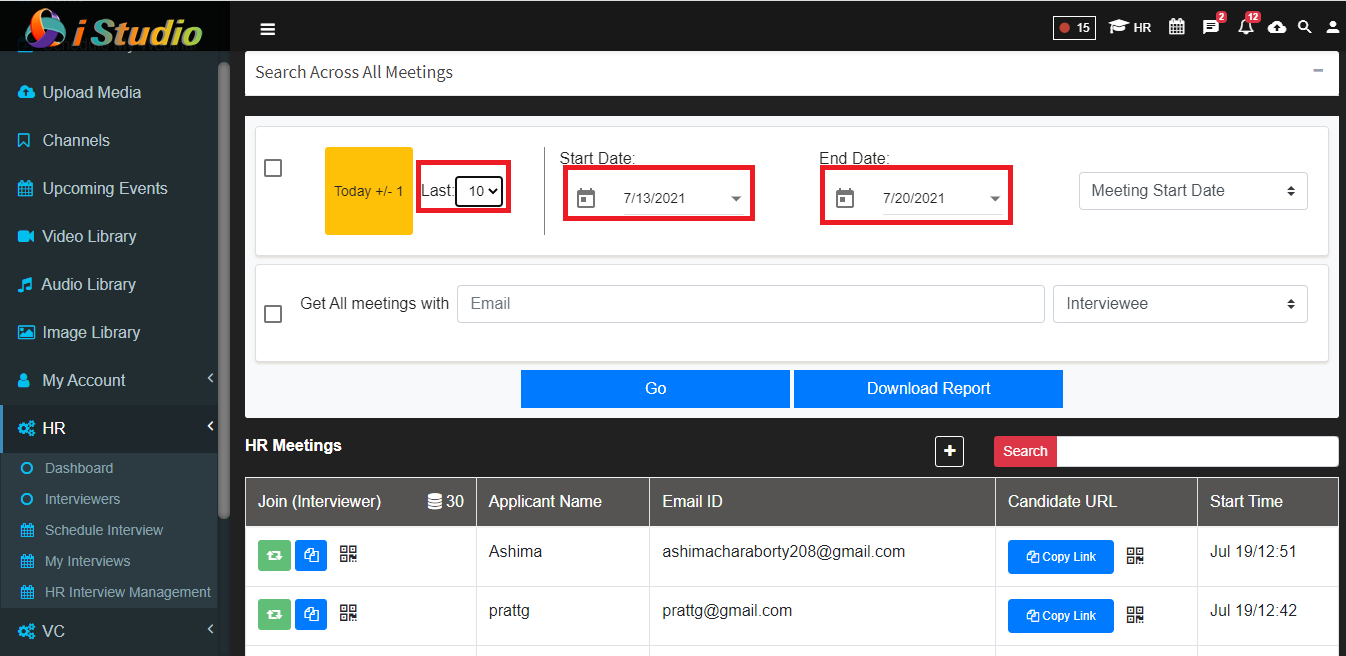This screenshot has width=1346, height=656.
Task: Click the plus icon to add HR meeting
Action: pos(949,451)
